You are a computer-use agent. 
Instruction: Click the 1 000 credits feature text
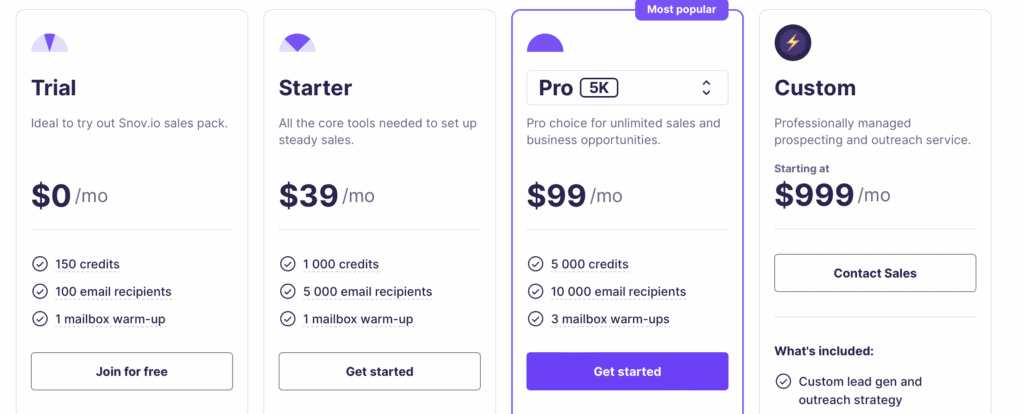pos(341,264)
